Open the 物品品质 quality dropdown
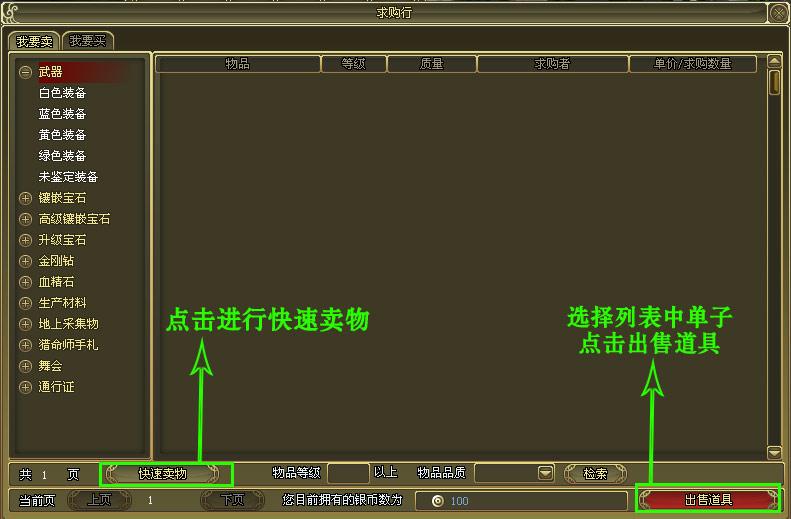The height and width of the screenshot is (519, 791). click(x=545, y=474)
